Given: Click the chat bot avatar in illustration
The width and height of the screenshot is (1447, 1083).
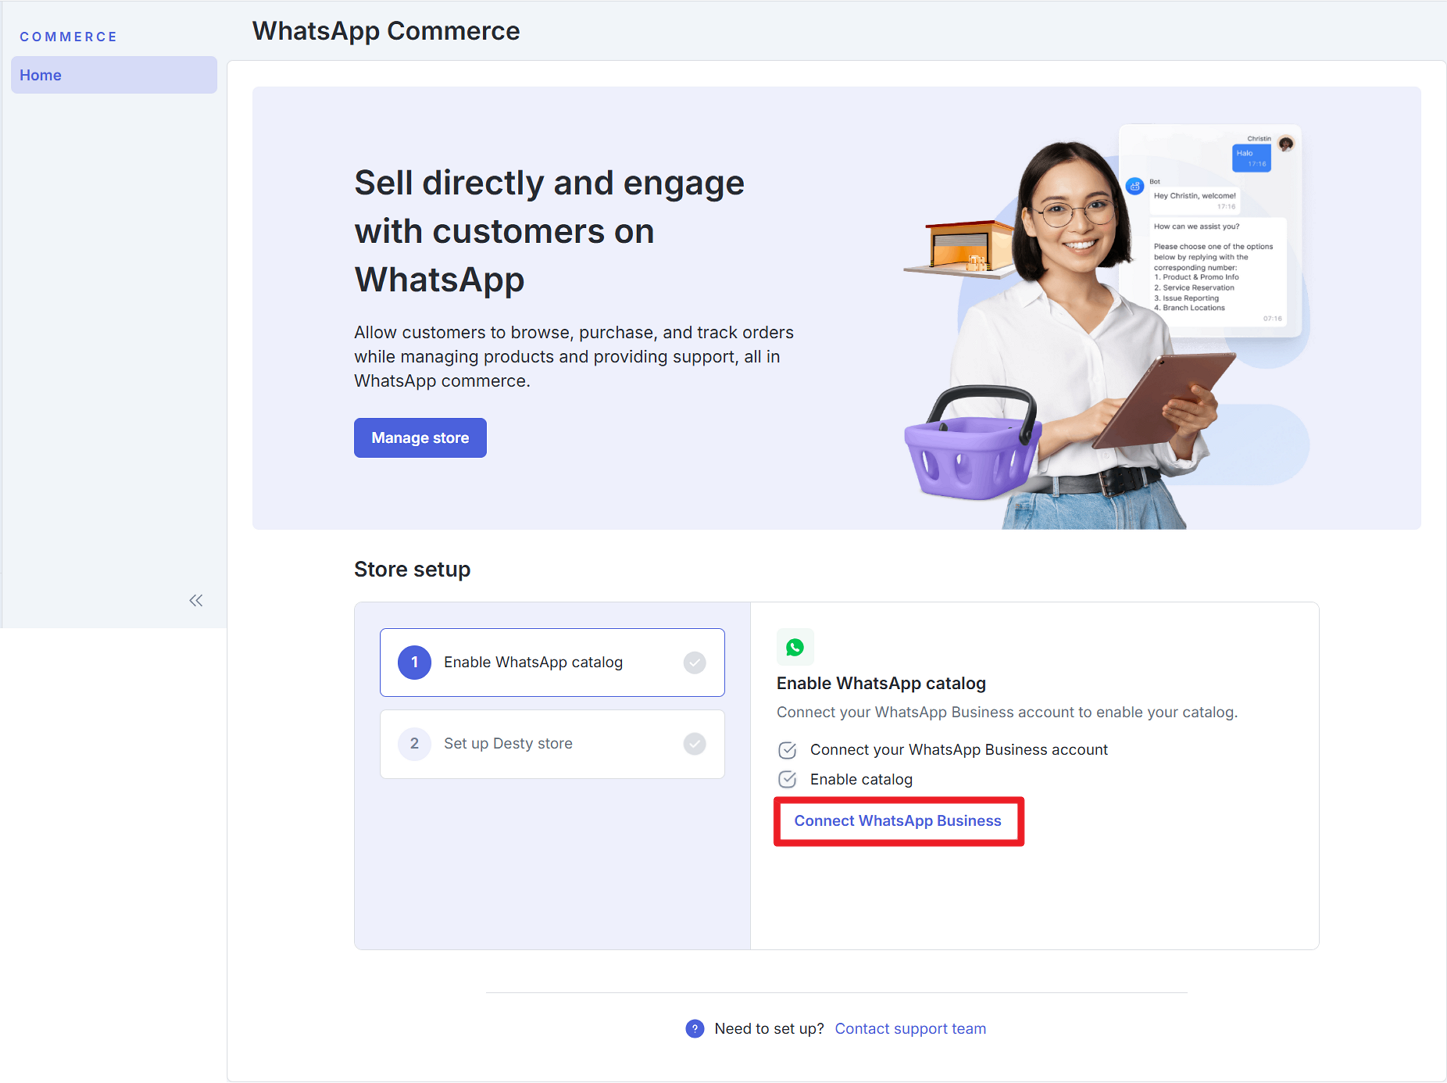Looking at the screenshot, I should tap(1135, 186).
